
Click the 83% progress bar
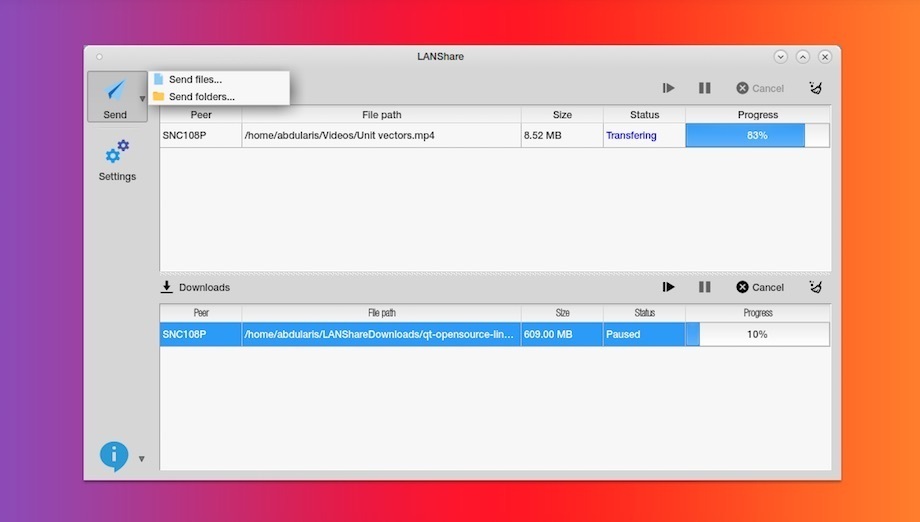757,135
